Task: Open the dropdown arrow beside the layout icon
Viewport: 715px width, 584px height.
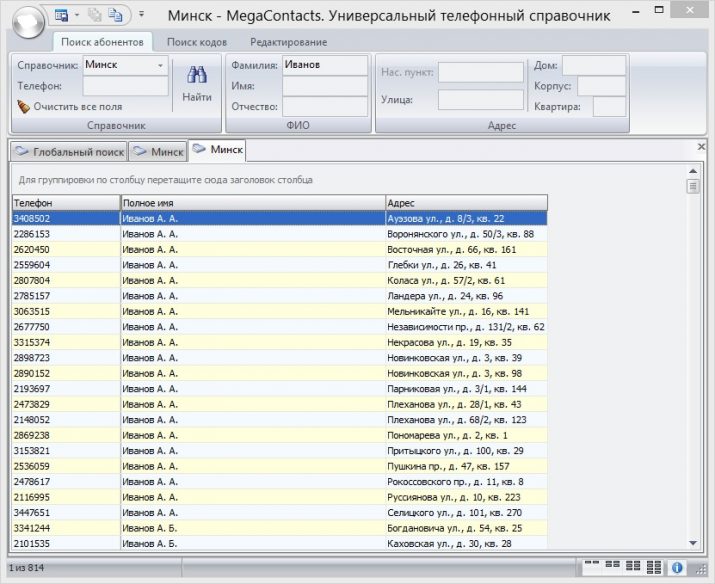Action: (77, 15)
